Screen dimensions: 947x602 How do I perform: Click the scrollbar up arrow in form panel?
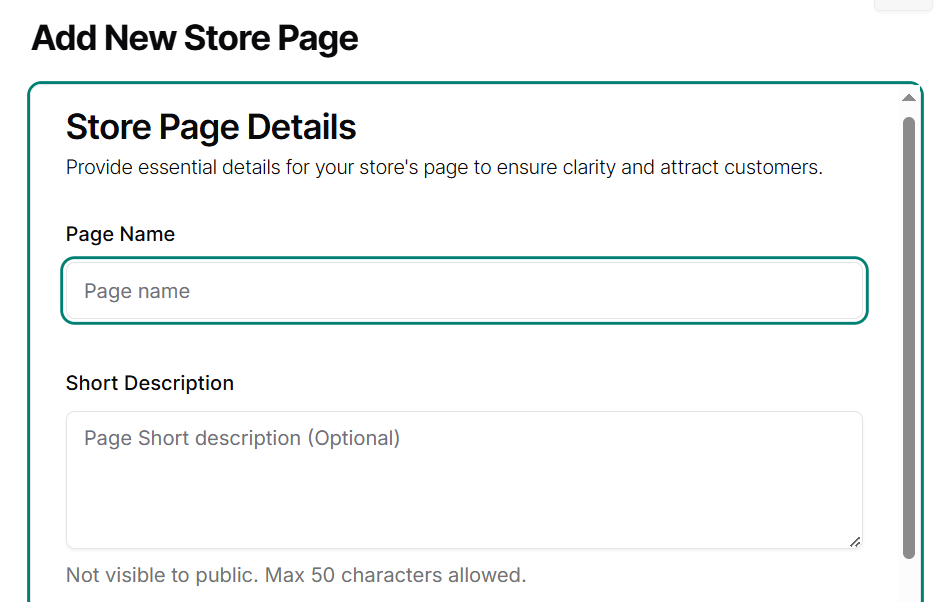click(908, 98)
